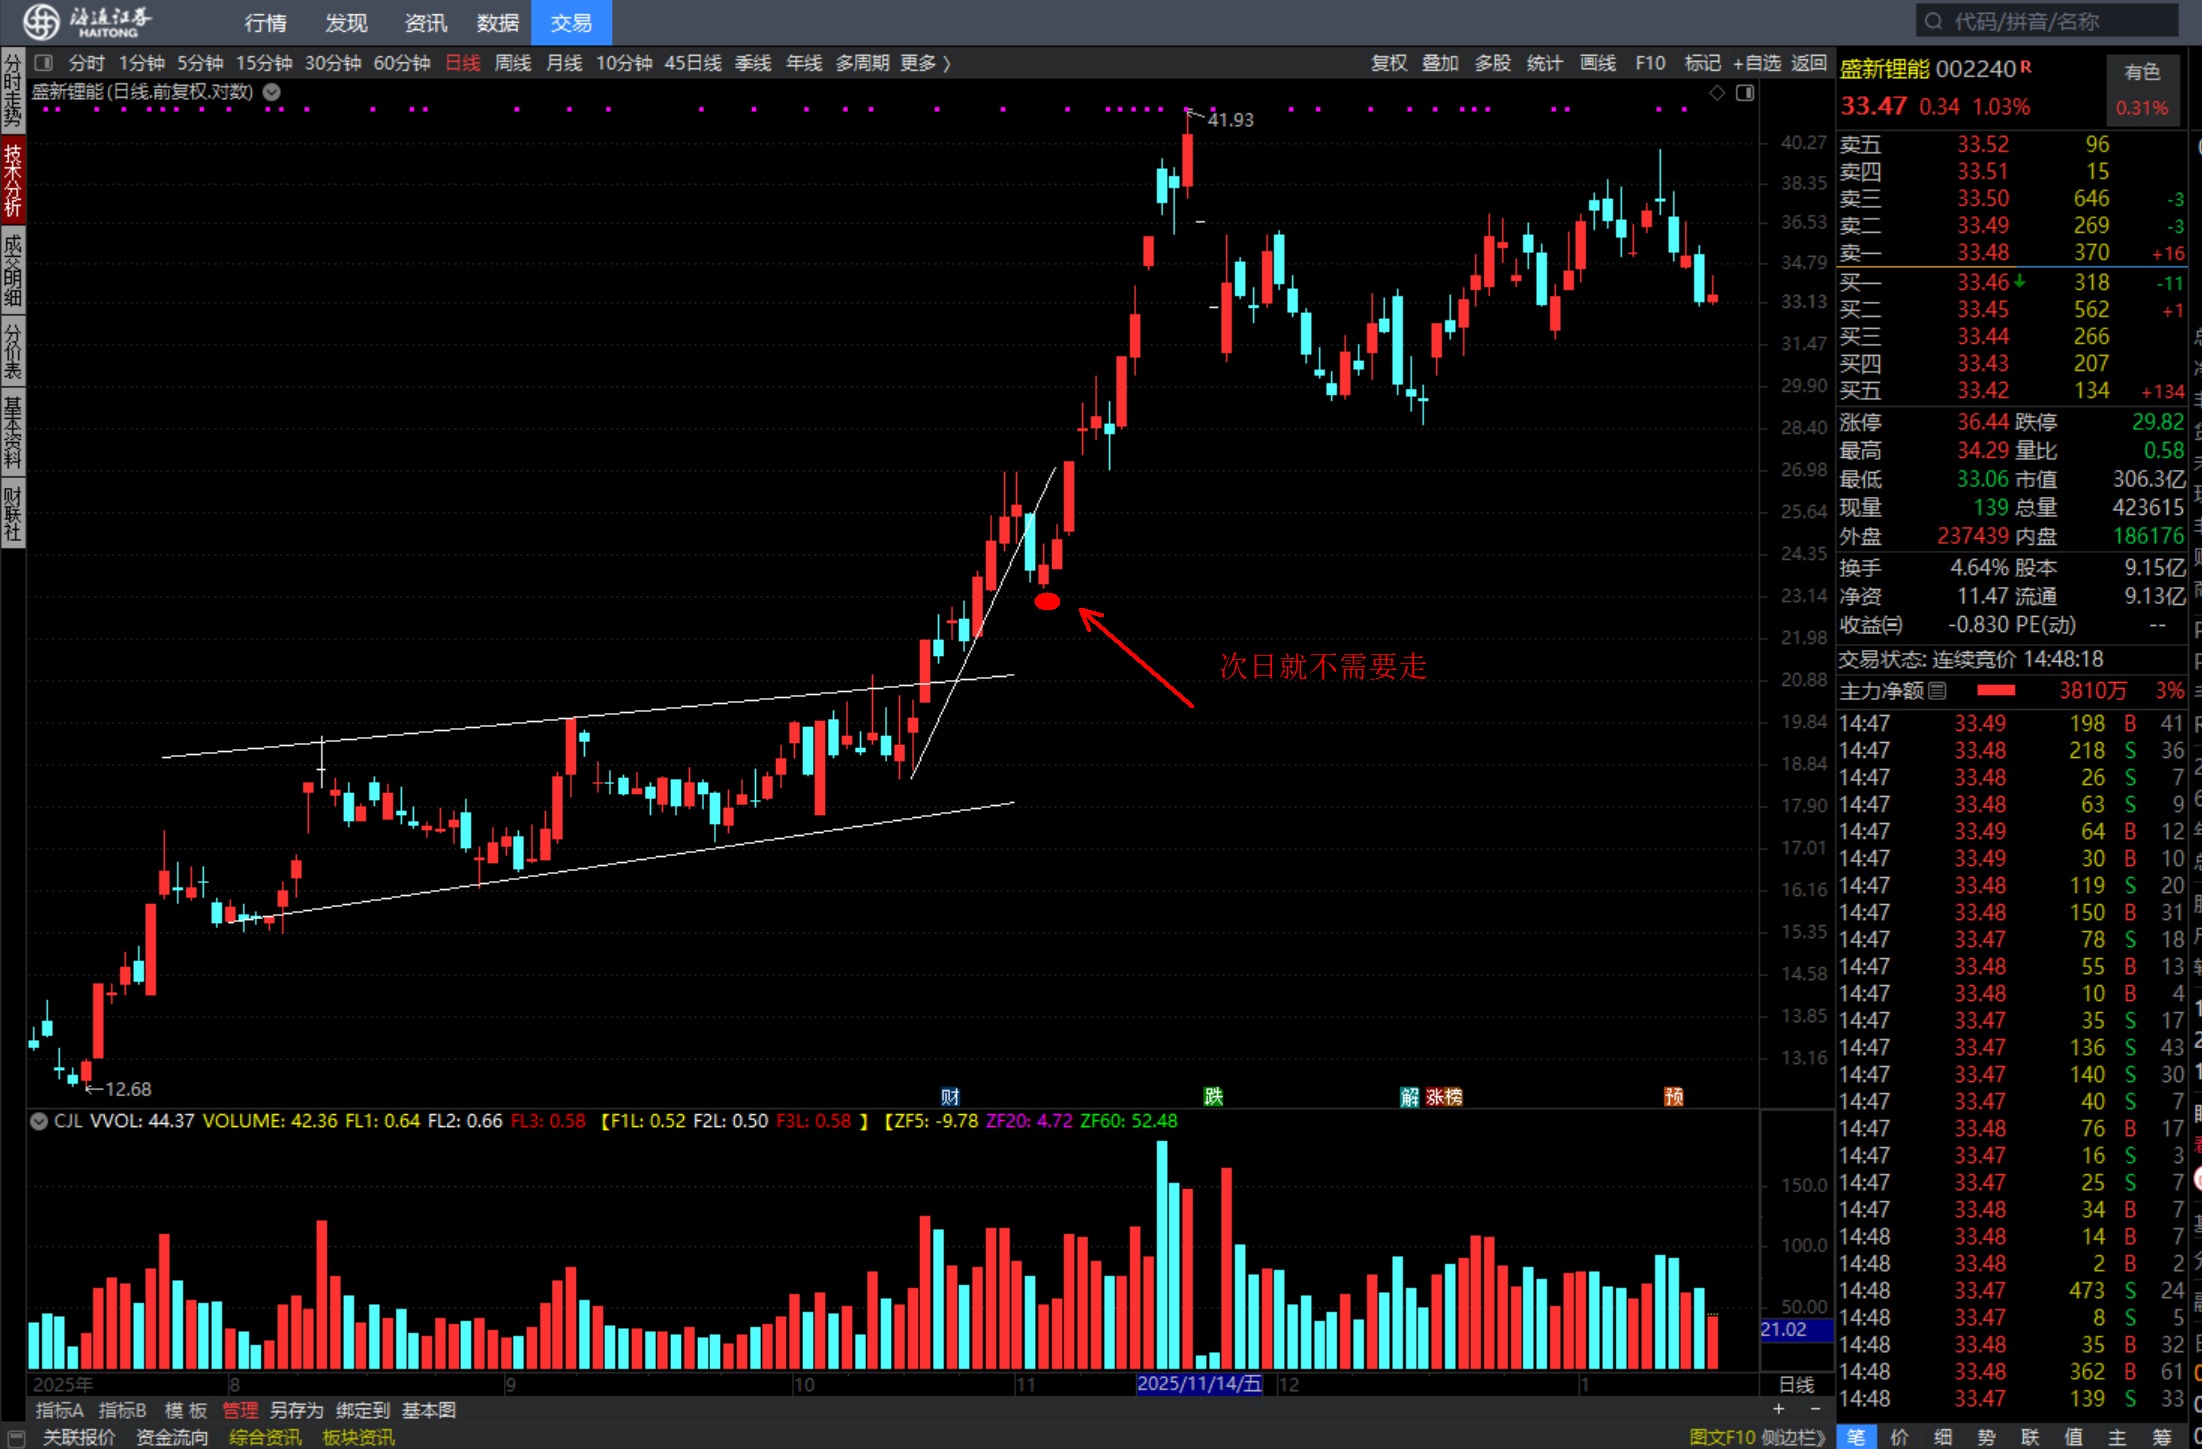Click the search magnifier icon
The width and height of the screenshot is (2202, 1449).
(x=1933, y=21)
